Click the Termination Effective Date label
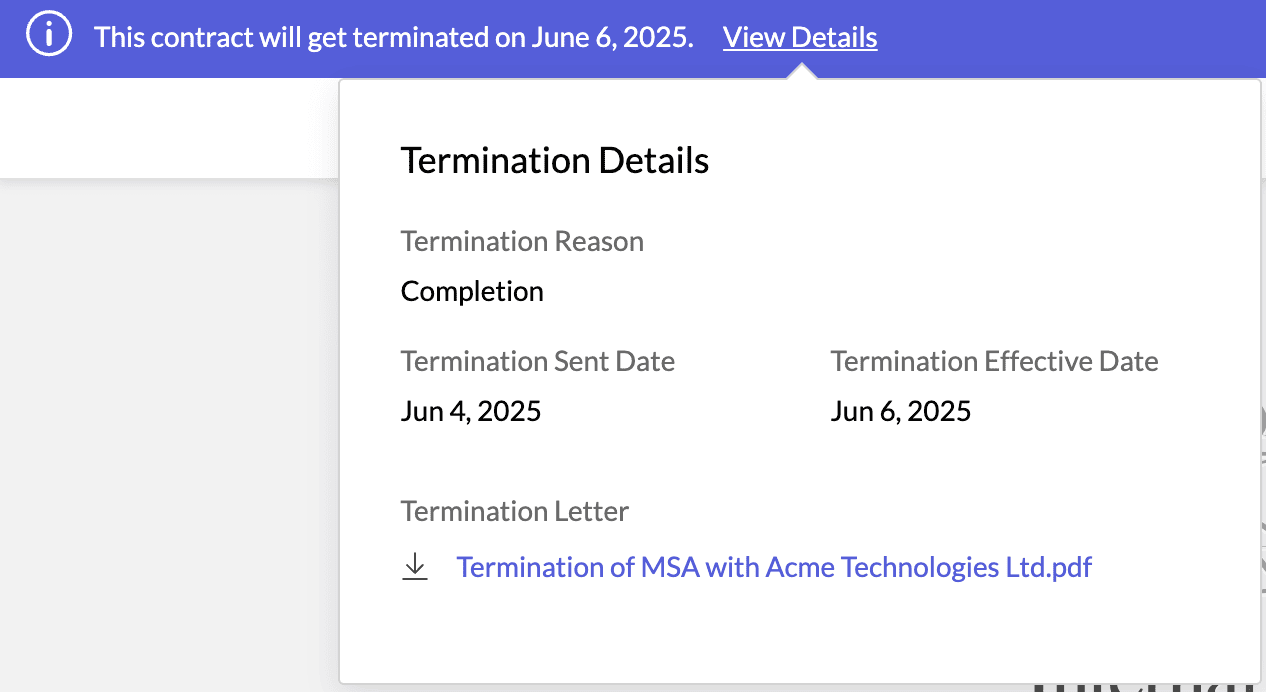Viewport: 1266px width, 692px height. tap(994, 361)
